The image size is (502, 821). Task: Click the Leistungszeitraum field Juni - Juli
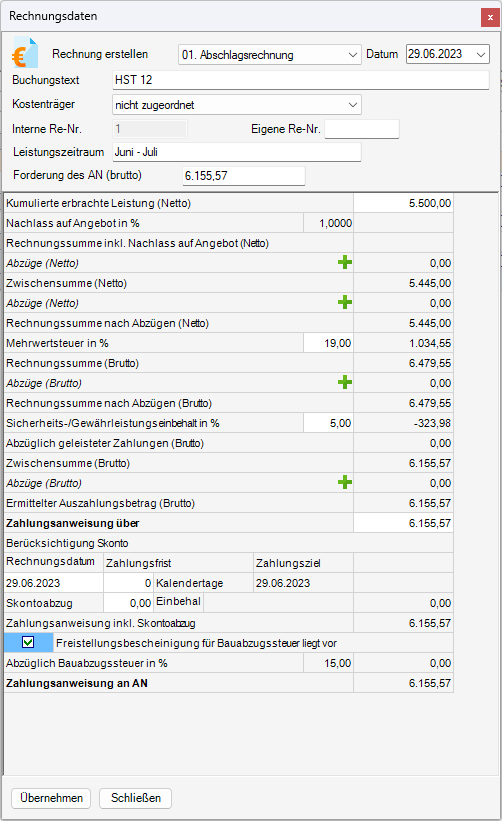pos(237,152)
